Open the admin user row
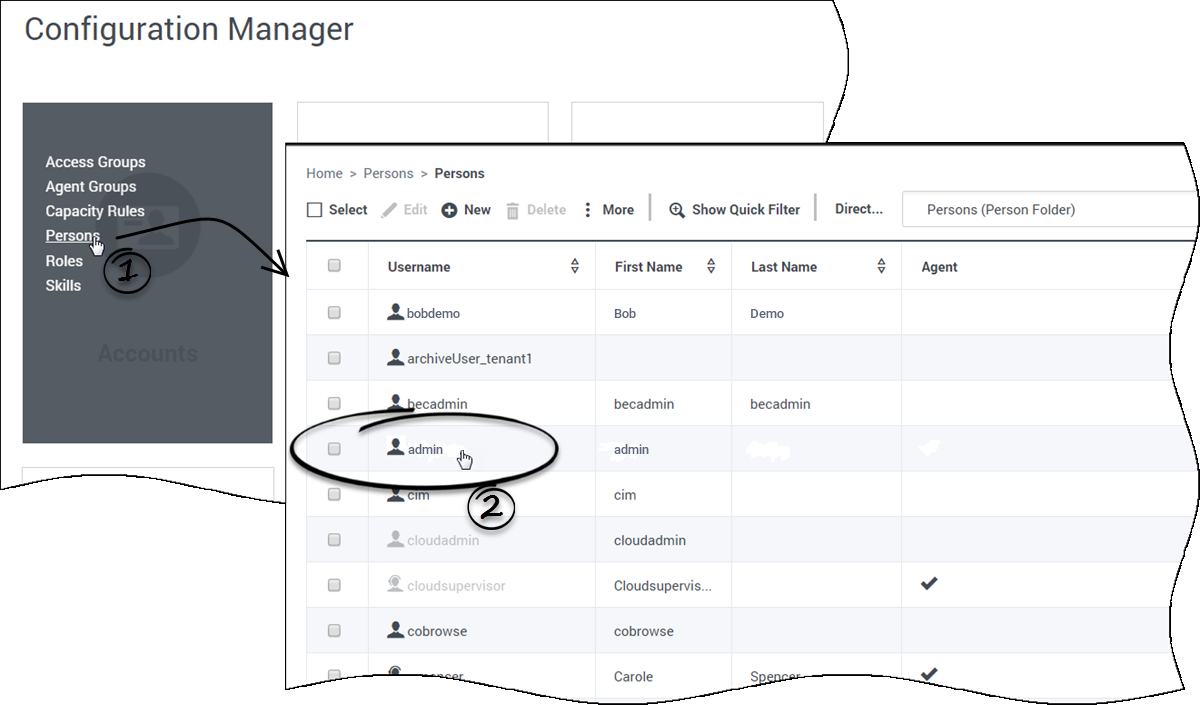The height and width of the screenshot is (705, 1200). [x=425, y=450]
